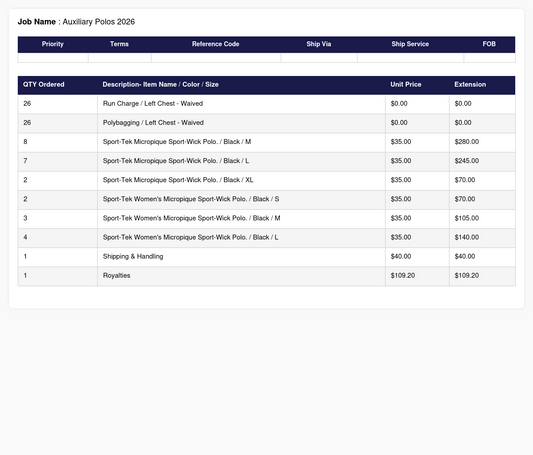This screenshot has width=533, height=455.
Task: Select Run Charge / Left Chest - Waived row
Action: (x=266, y=104)
